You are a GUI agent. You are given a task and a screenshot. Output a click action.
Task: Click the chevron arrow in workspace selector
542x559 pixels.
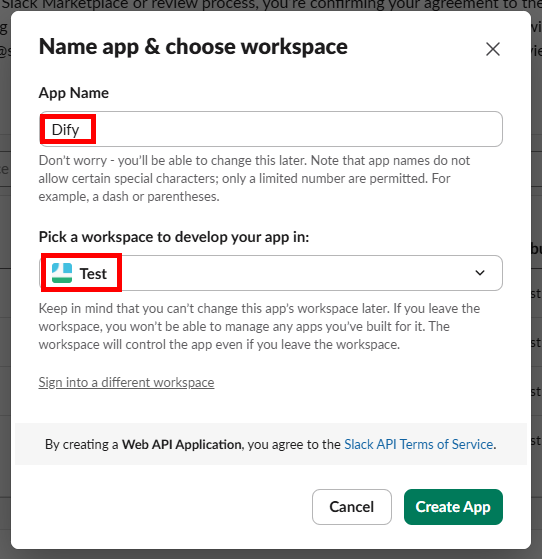coord(480,273)
